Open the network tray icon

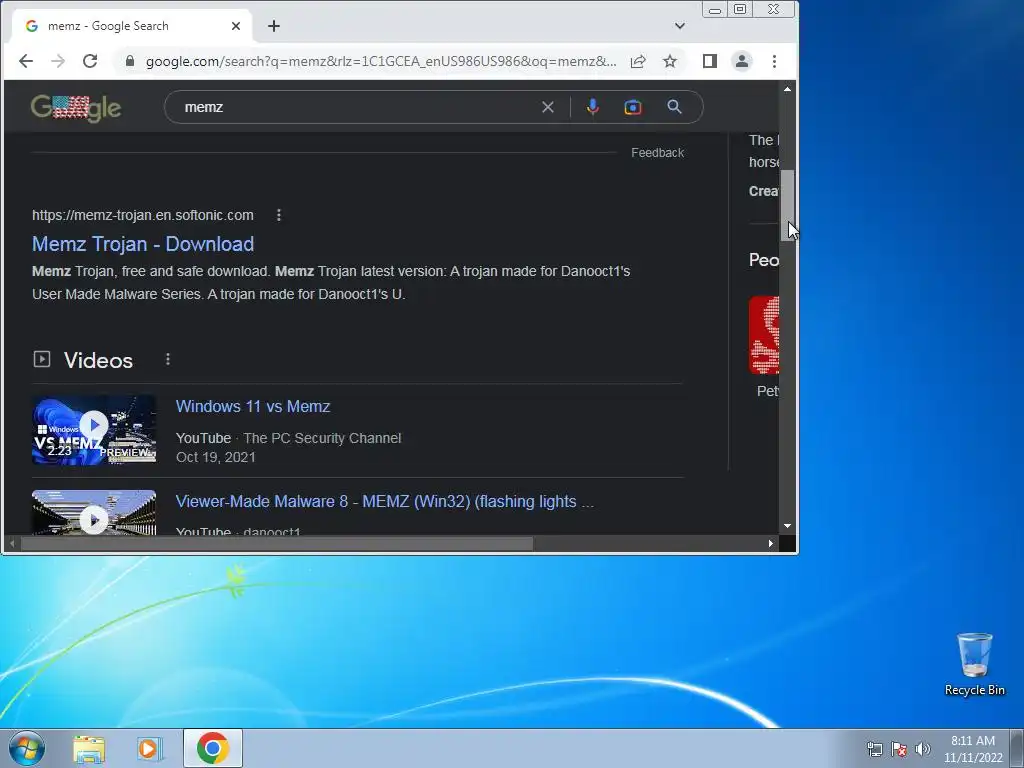[874, 749]
